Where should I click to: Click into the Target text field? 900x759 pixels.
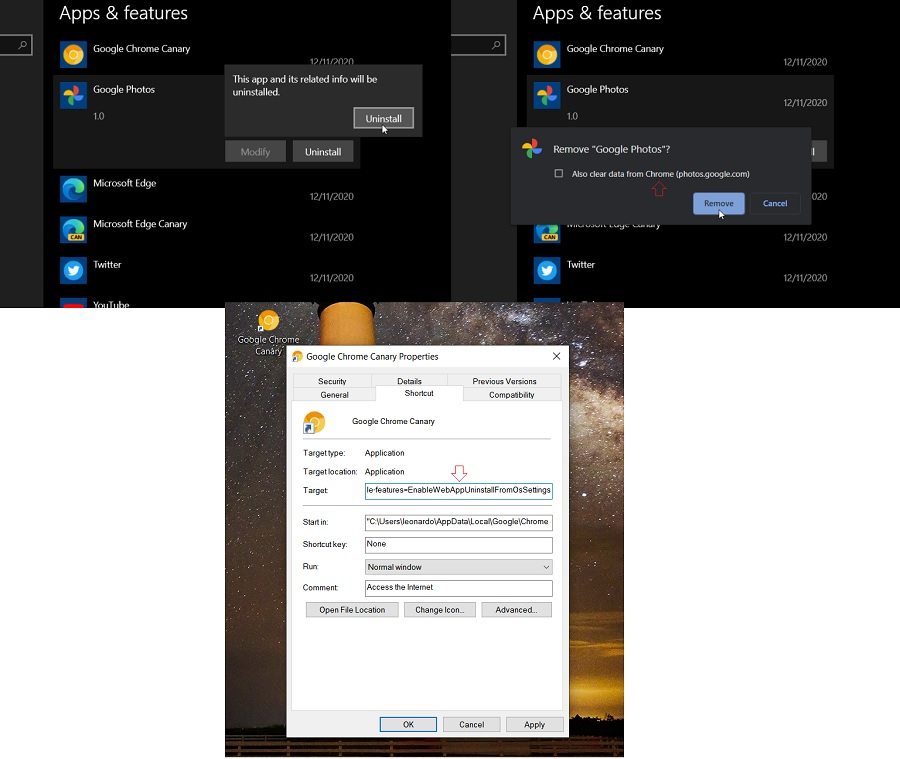point(459,491)
